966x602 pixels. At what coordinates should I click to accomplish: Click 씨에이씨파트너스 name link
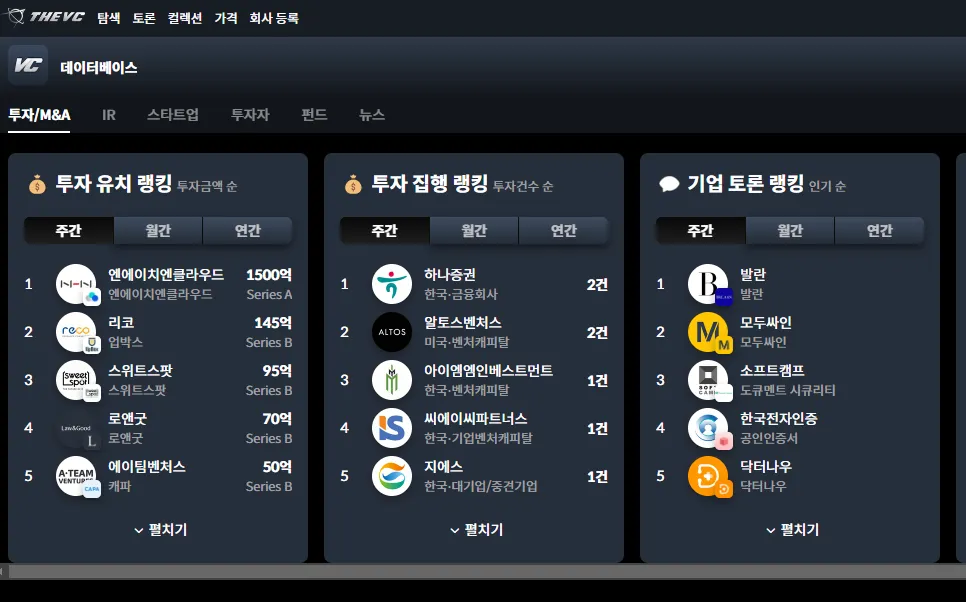tap(476, 418)
